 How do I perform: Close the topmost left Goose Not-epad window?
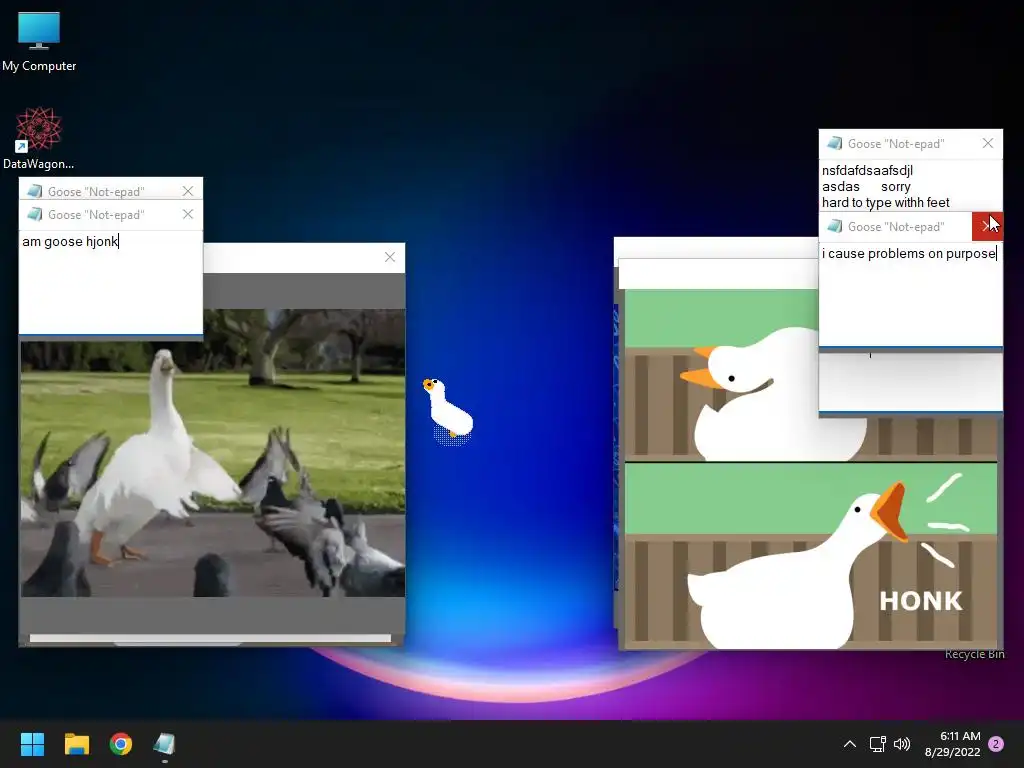pyautogui.click(x=188, y=191)
